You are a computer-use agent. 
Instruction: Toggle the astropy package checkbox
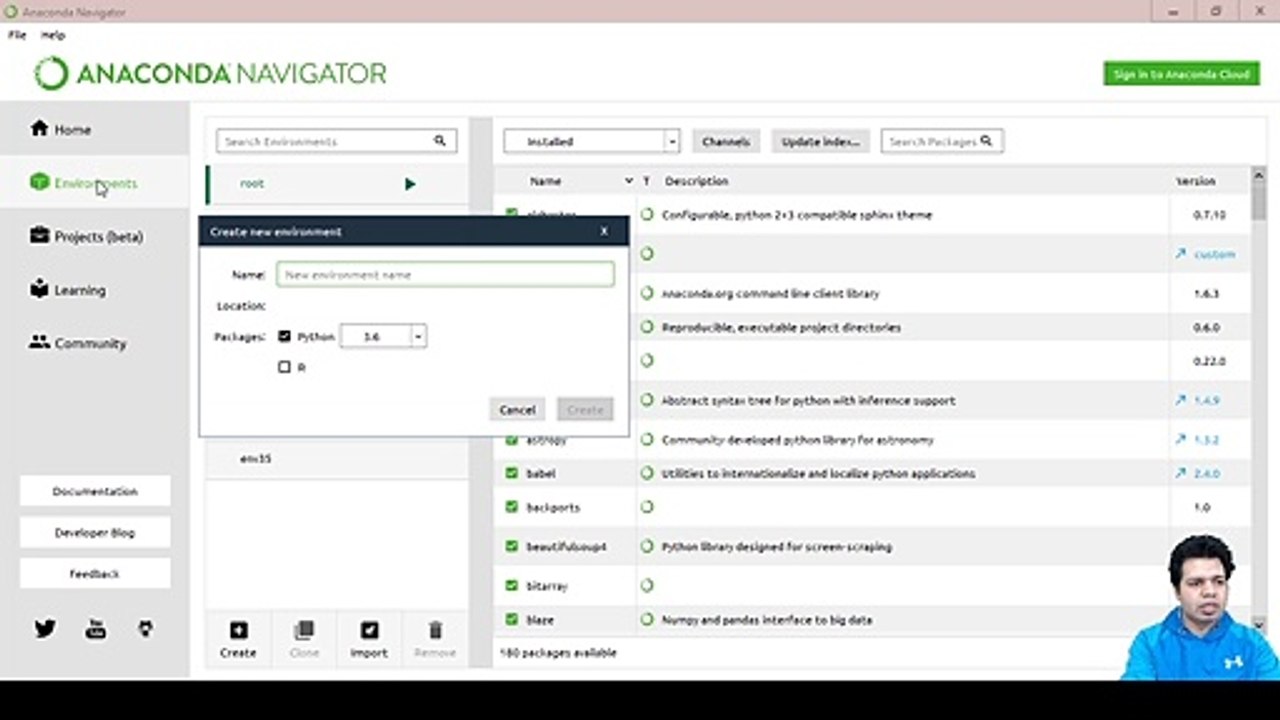[x=512, y=440]
